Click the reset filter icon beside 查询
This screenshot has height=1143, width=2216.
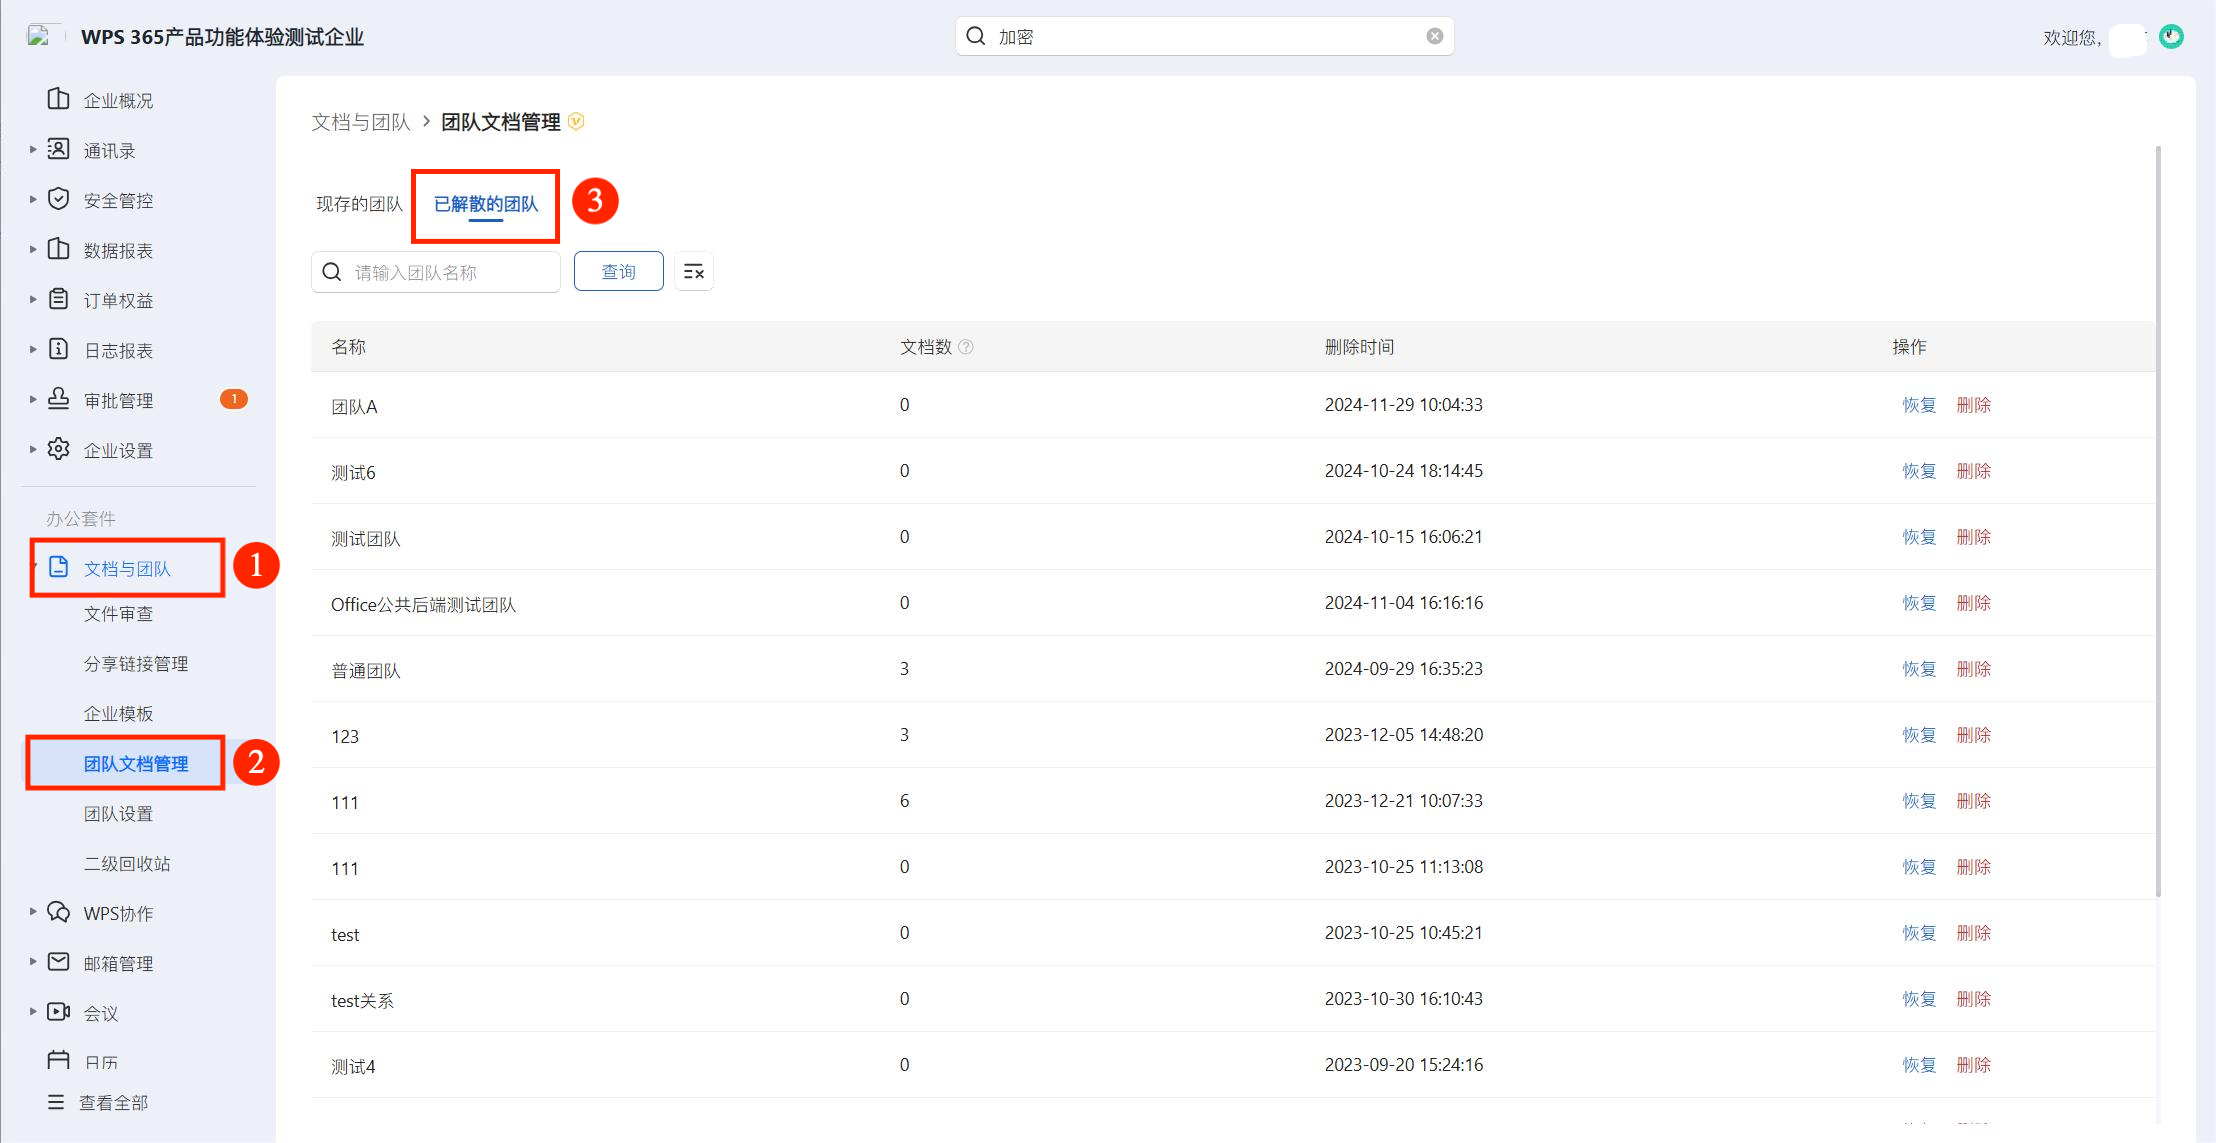(x=694, y=272)
